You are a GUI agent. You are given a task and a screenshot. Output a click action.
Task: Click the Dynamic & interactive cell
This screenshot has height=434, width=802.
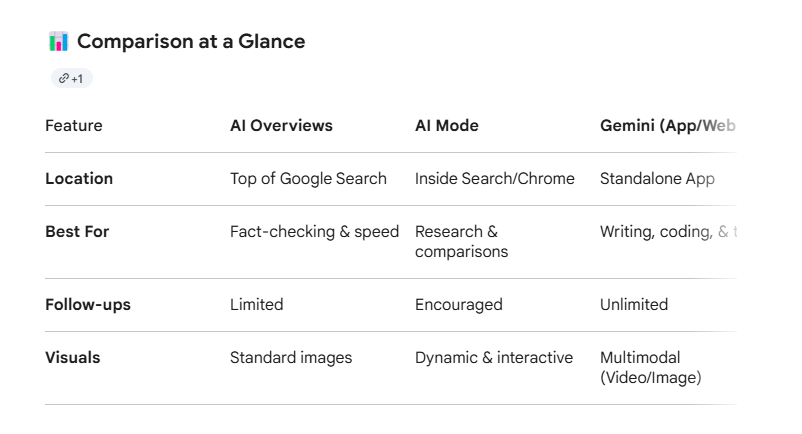(494, 358)
